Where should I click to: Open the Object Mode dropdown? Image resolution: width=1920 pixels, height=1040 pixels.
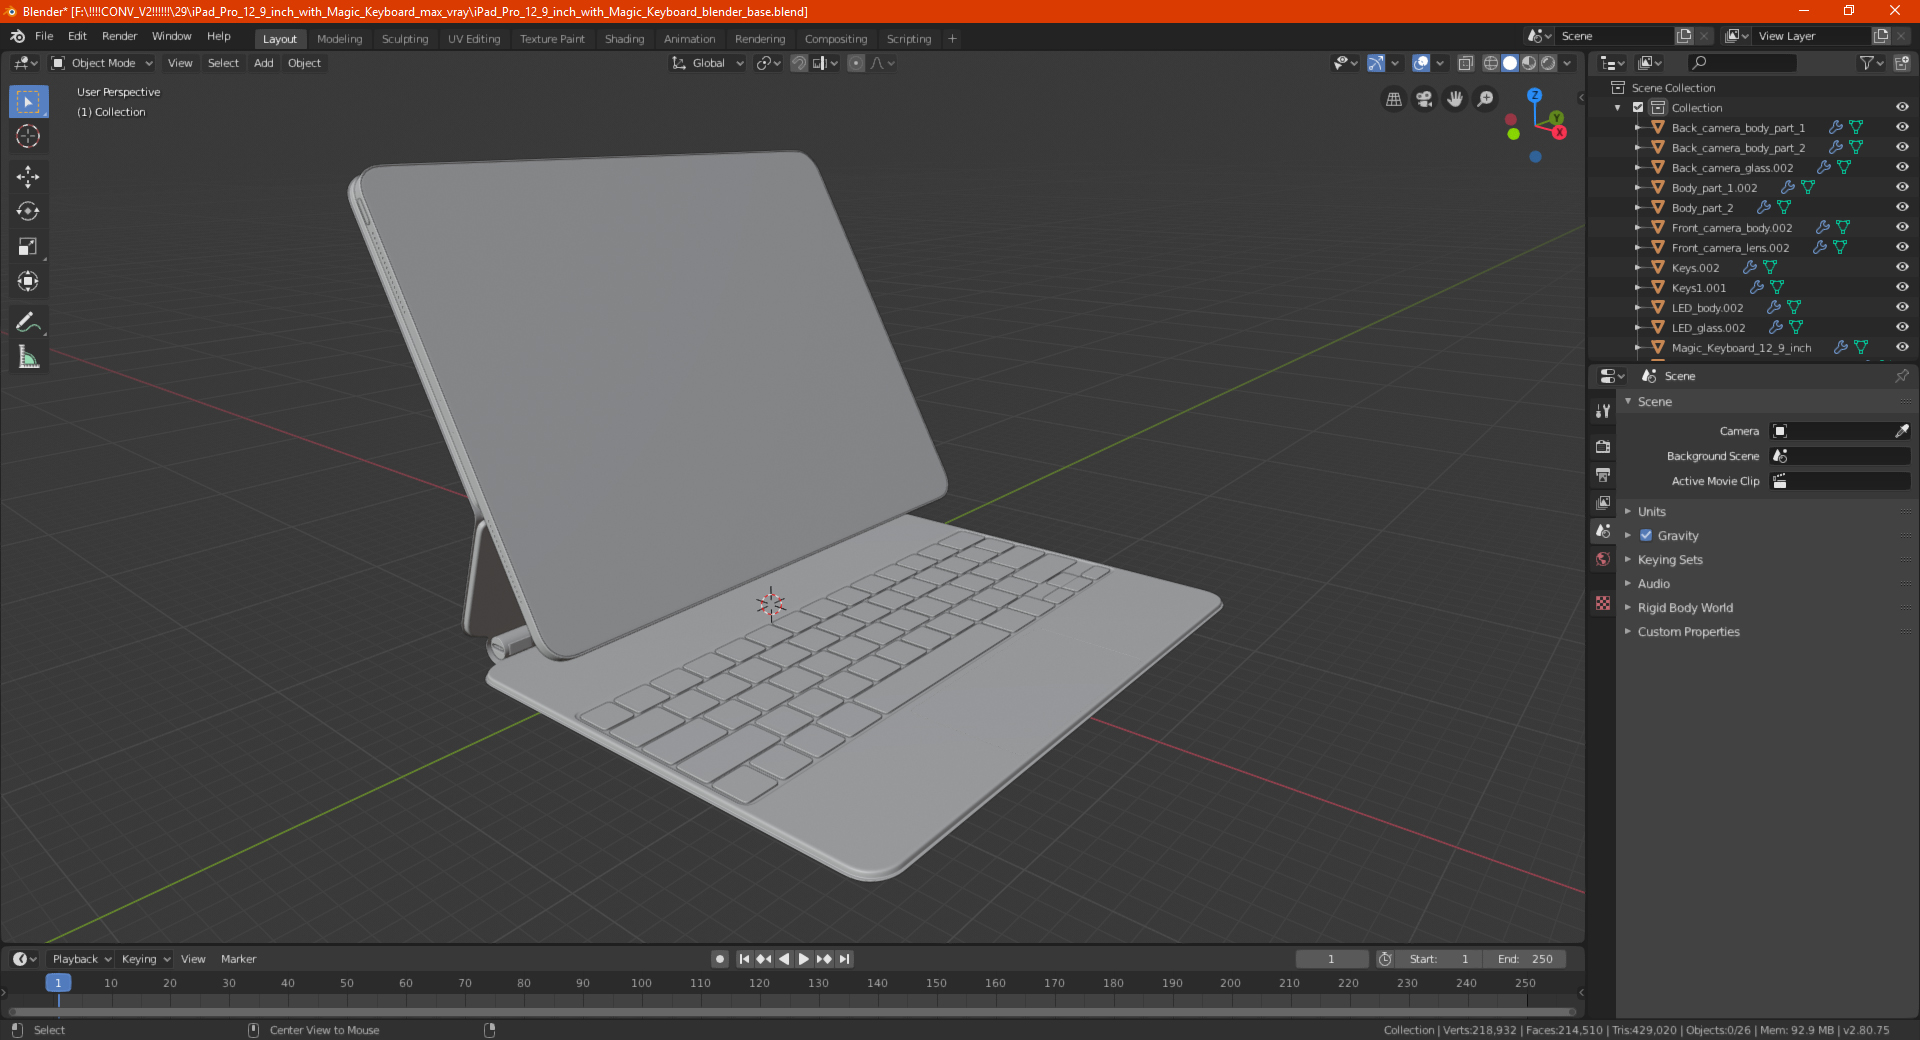tap(102, 63)
